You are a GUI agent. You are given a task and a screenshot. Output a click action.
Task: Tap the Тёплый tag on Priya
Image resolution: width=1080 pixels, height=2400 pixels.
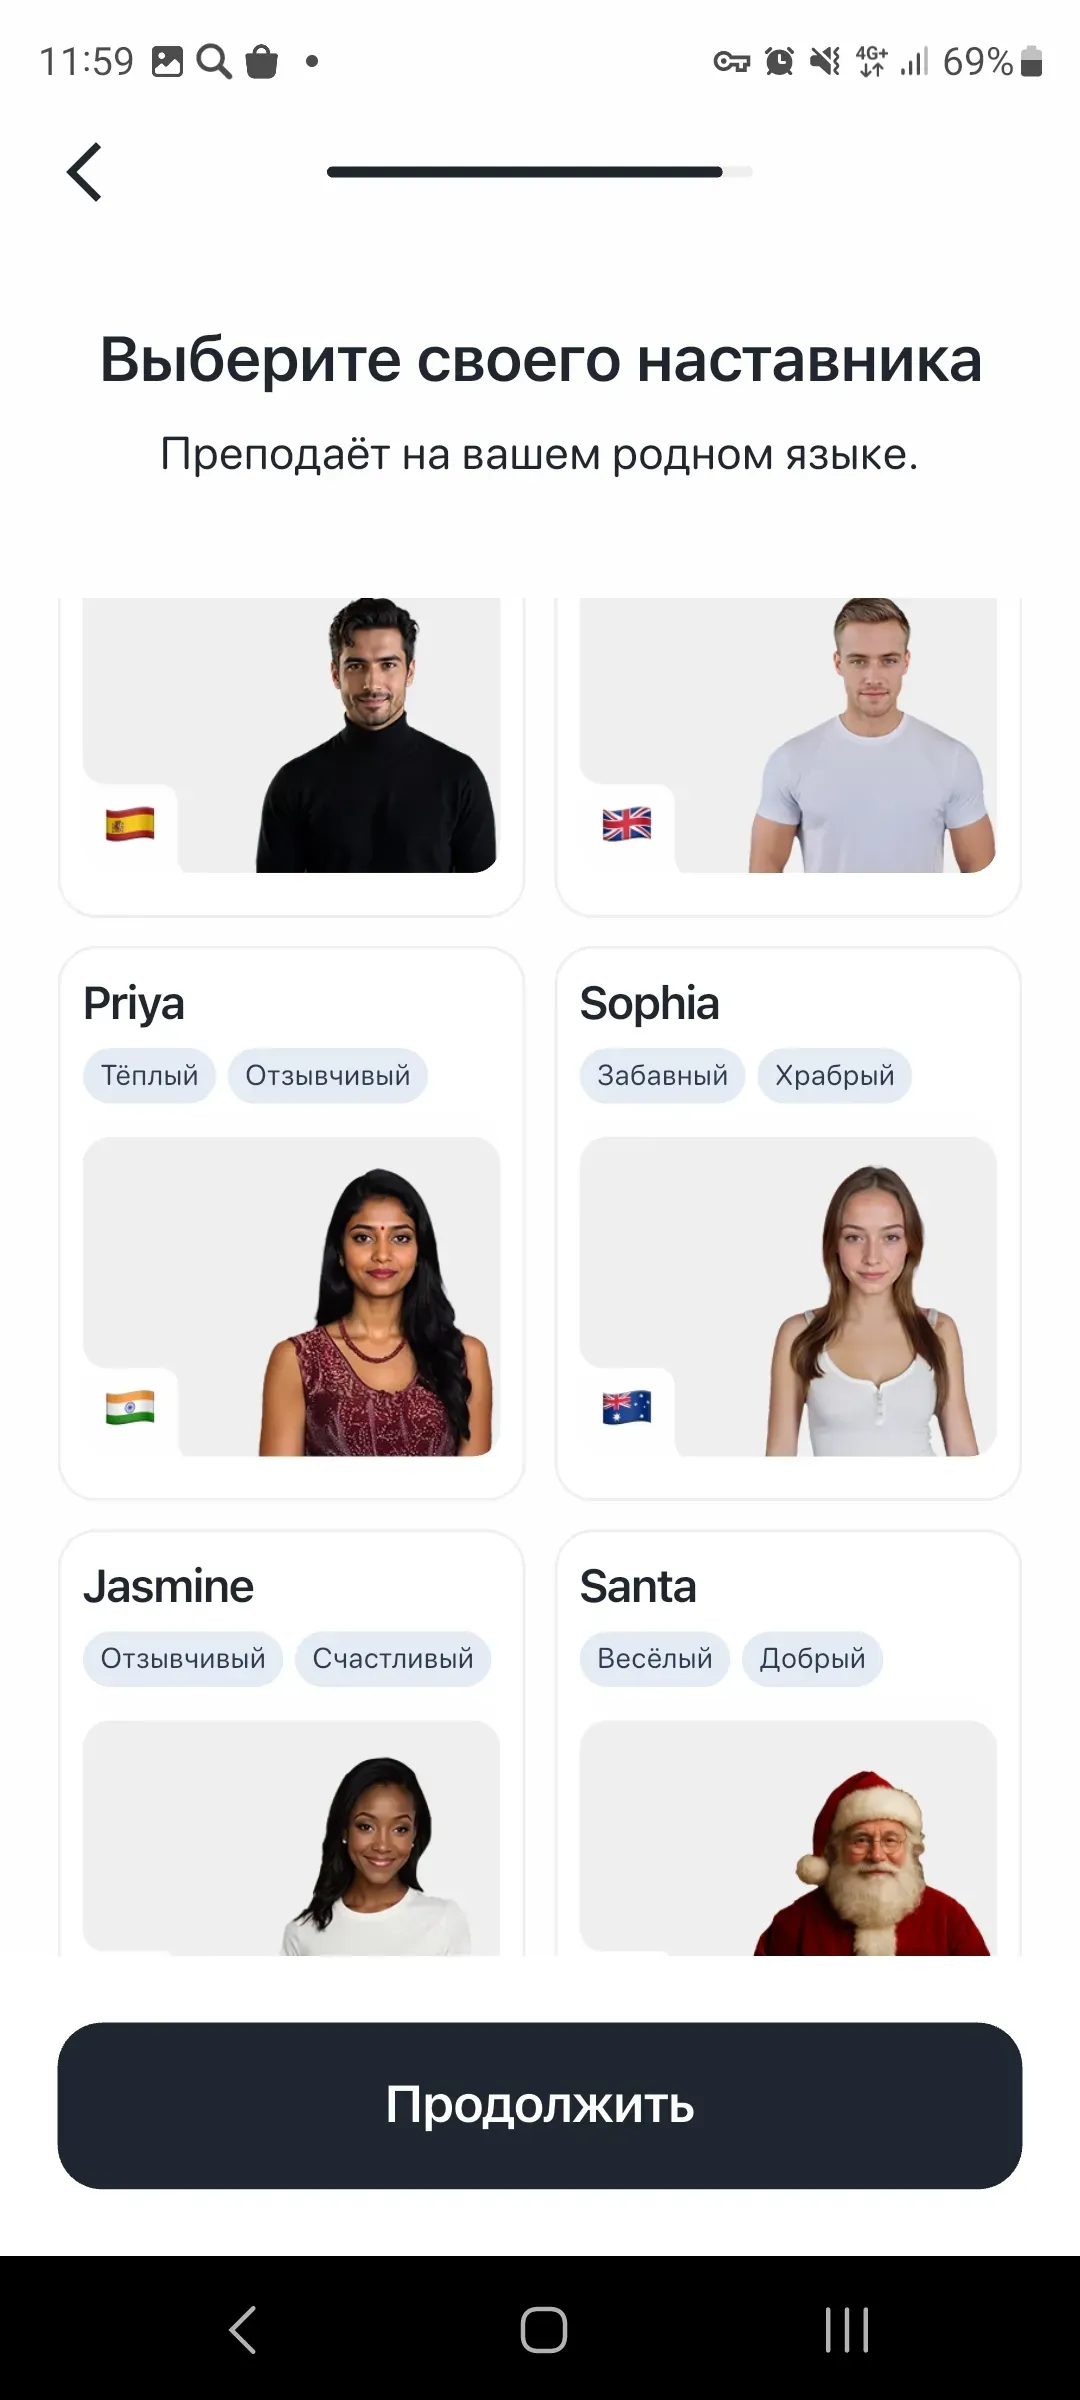(149, 1076)
